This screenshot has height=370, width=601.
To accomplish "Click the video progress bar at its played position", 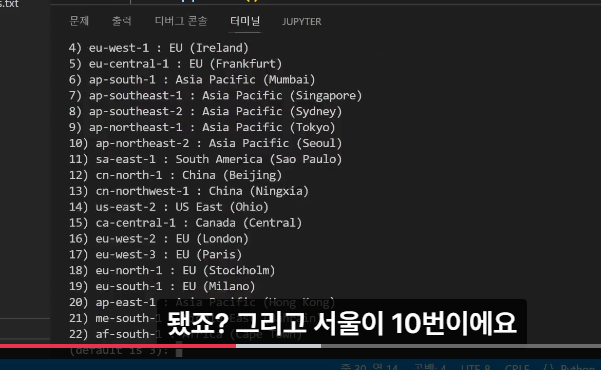I will (235, 346).
